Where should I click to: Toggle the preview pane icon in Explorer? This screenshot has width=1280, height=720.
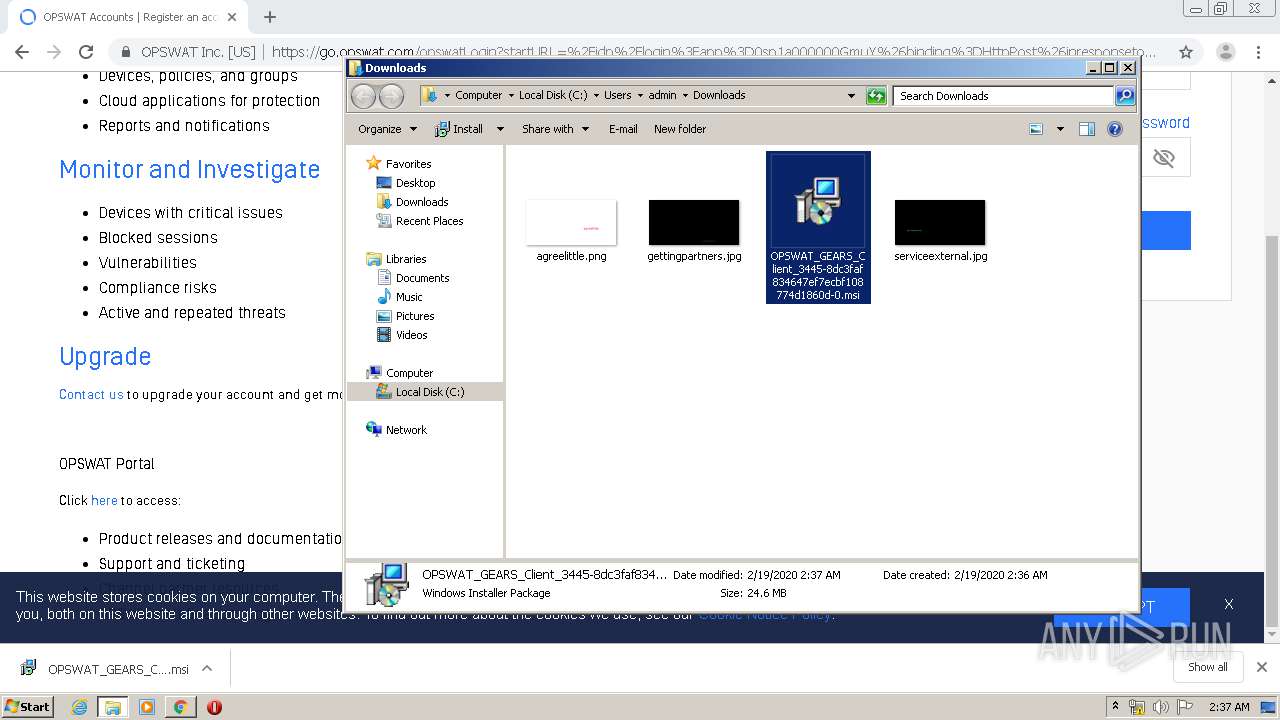click(x=1087, y=129)
